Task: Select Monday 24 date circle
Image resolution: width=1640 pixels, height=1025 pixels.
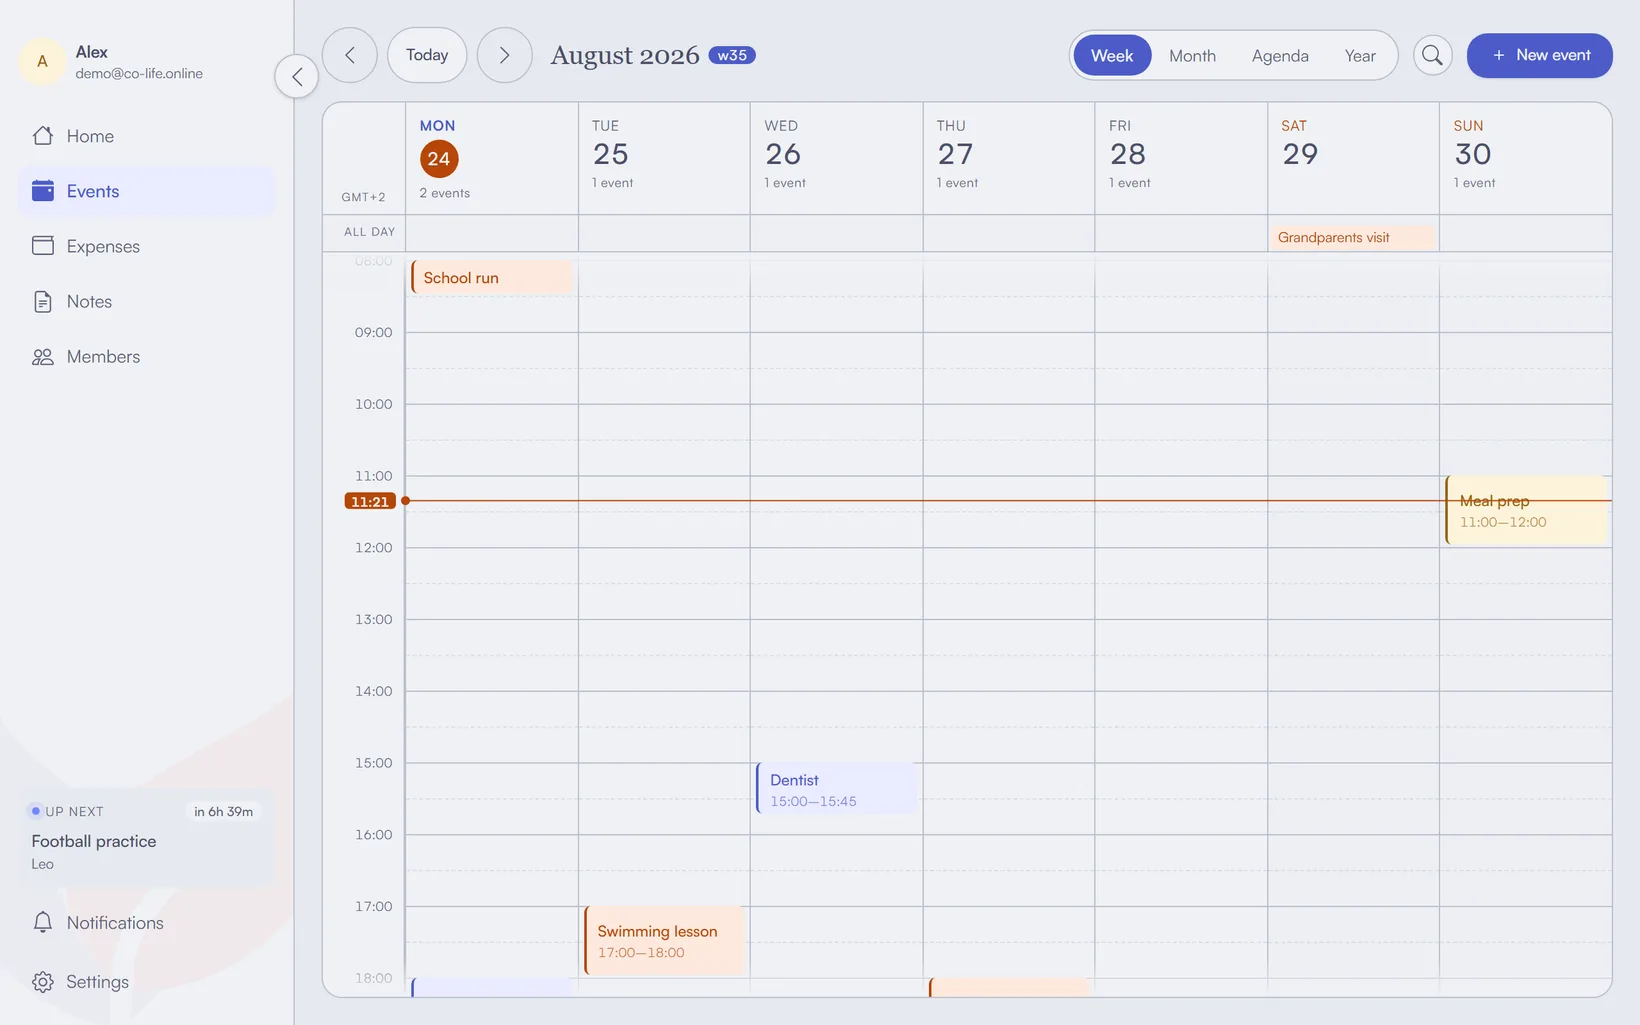Action: coord(439,158)
